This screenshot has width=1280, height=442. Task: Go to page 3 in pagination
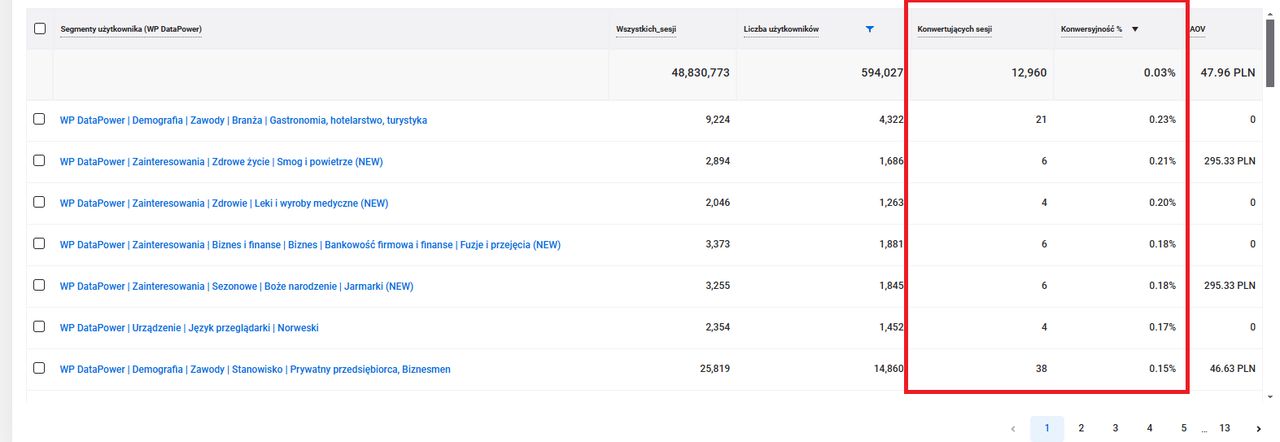[1115, 428]
